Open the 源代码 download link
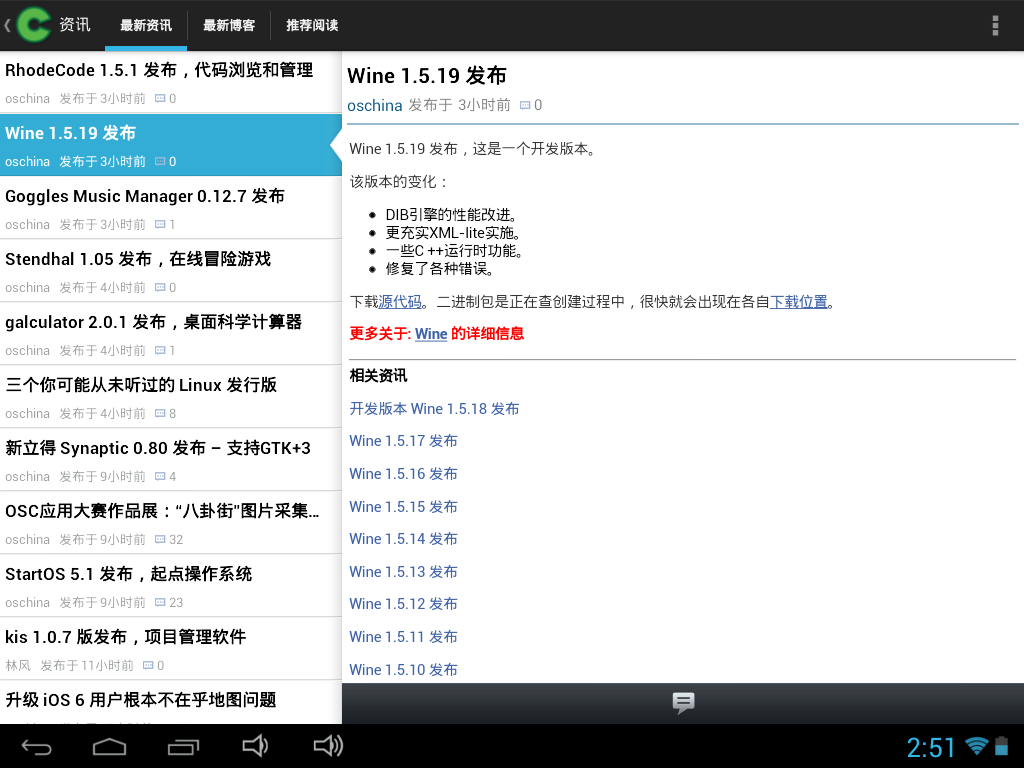The height and width of the screenshot is (768, 1024). [x=400, y=301]
